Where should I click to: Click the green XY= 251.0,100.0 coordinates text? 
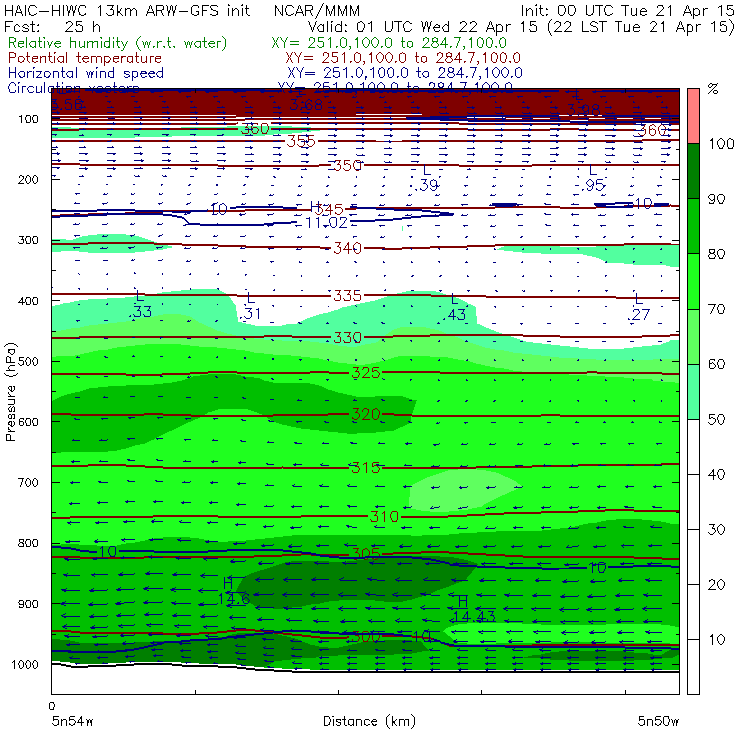[389, 43]
